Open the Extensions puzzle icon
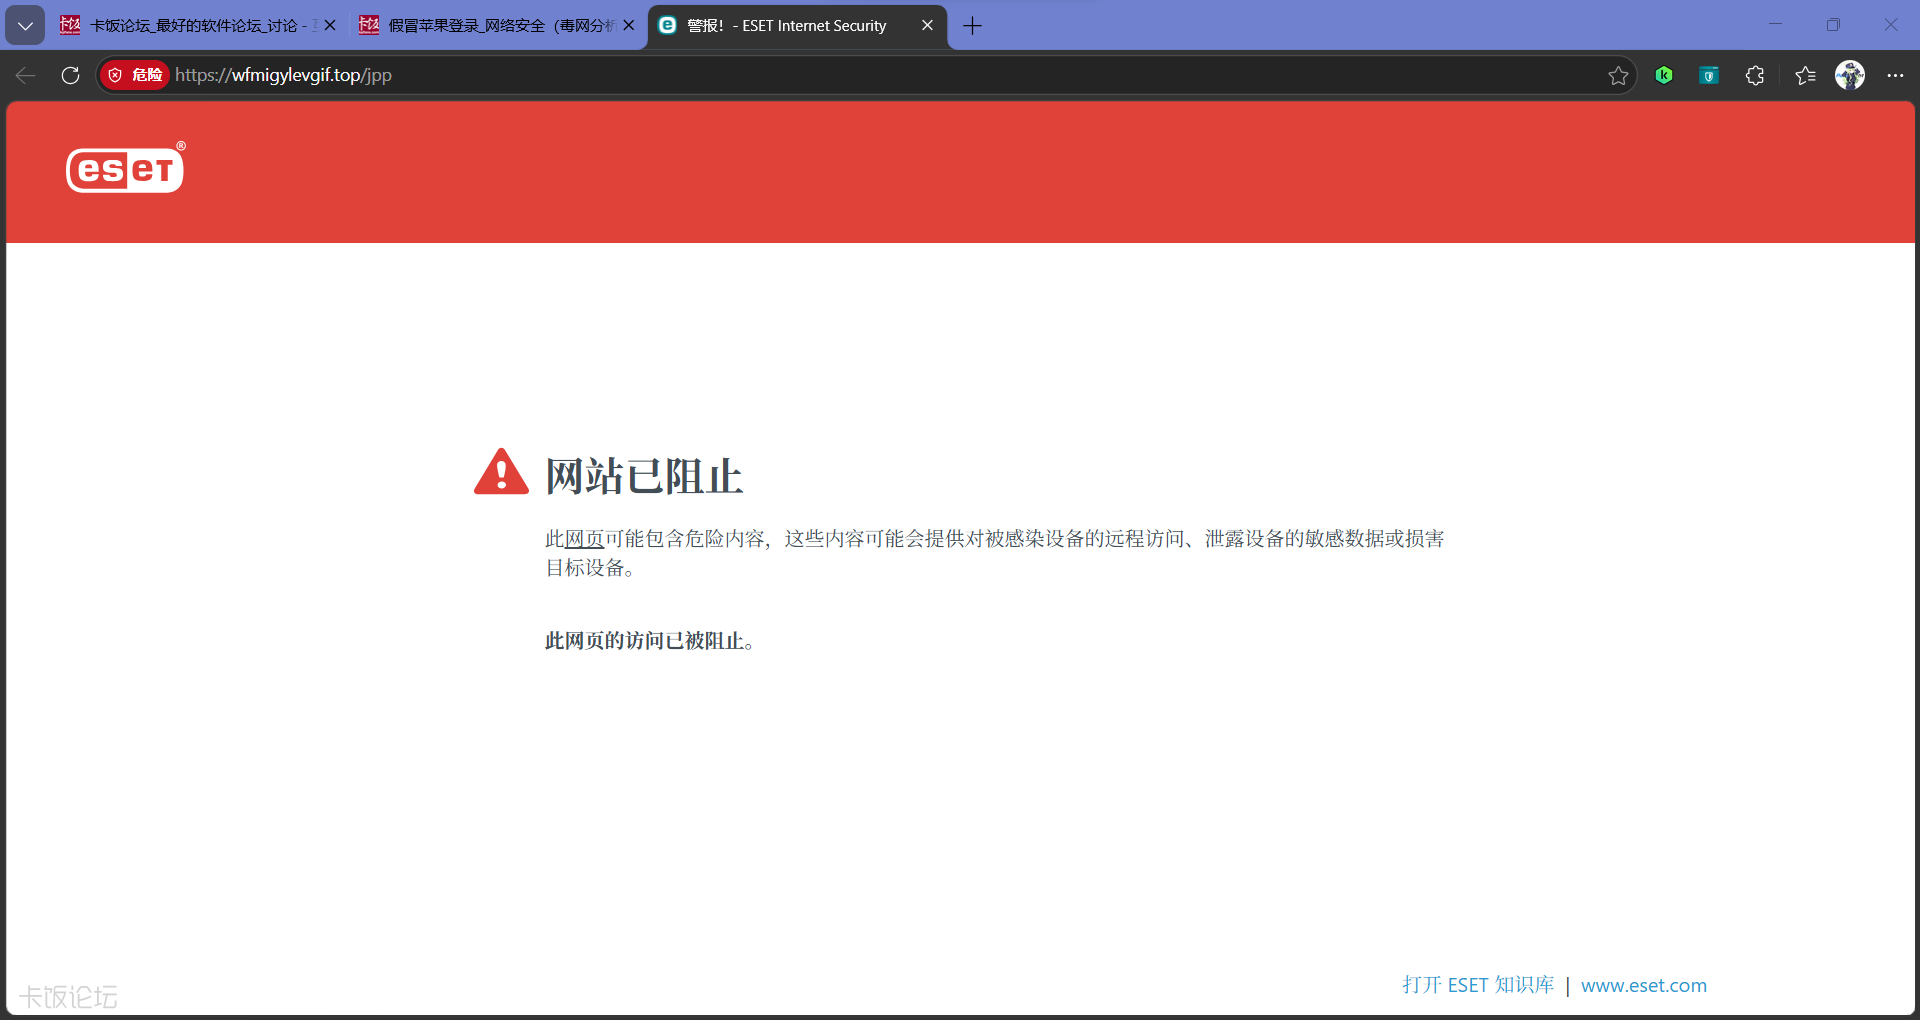Viewport: 1920px width, 1020px height. pyautogui.click(x=1755, y=75)
